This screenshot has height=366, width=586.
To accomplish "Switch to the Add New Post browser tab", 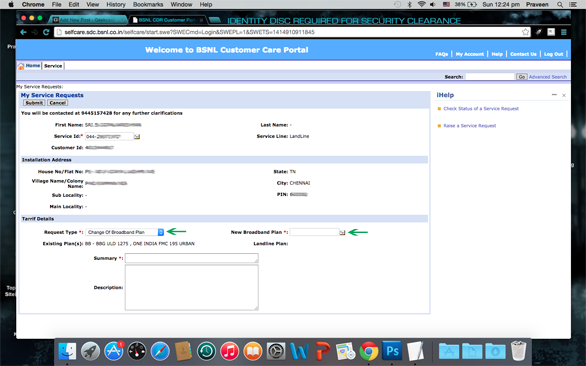I will point(89,20).
